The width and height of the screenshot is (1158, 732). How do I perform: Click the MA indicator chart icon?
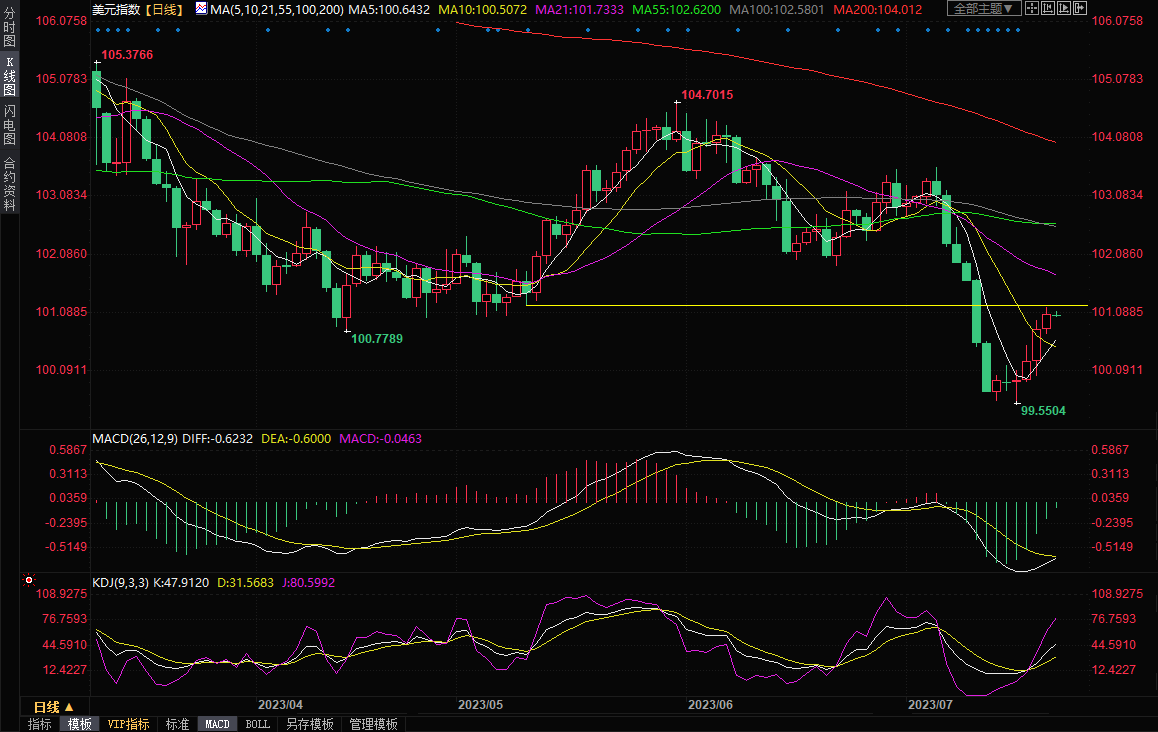[x=201, y=9]
